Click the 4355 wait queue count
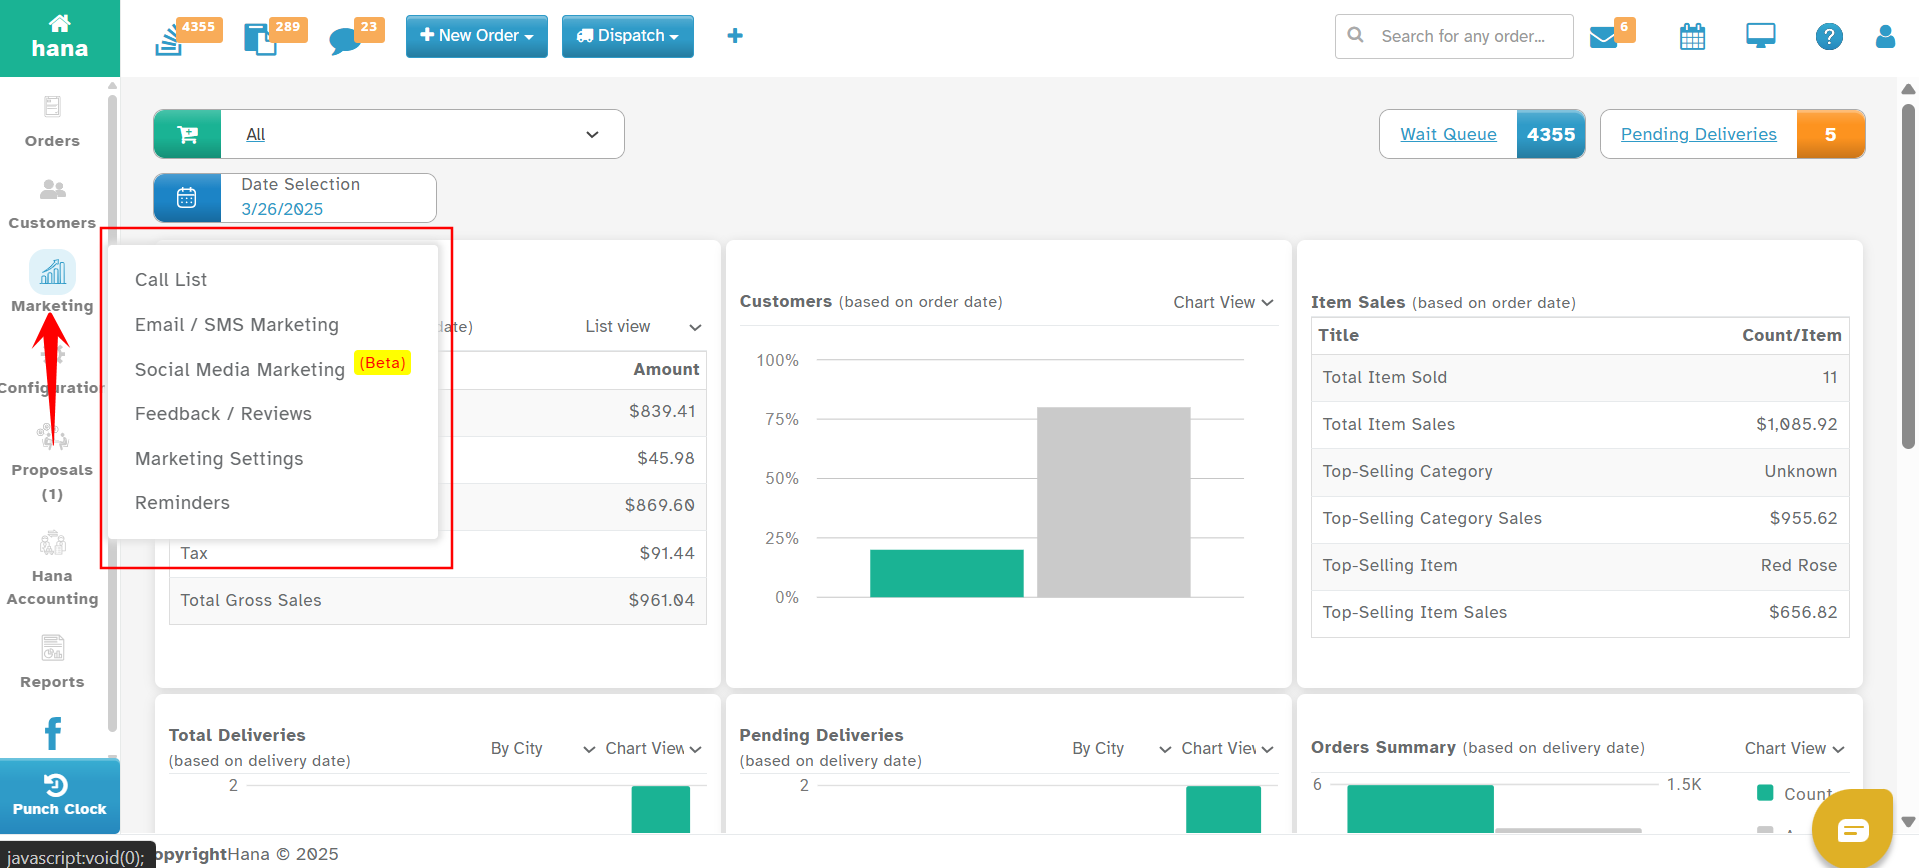The image size is (1919, 868). pos(1551,134)
